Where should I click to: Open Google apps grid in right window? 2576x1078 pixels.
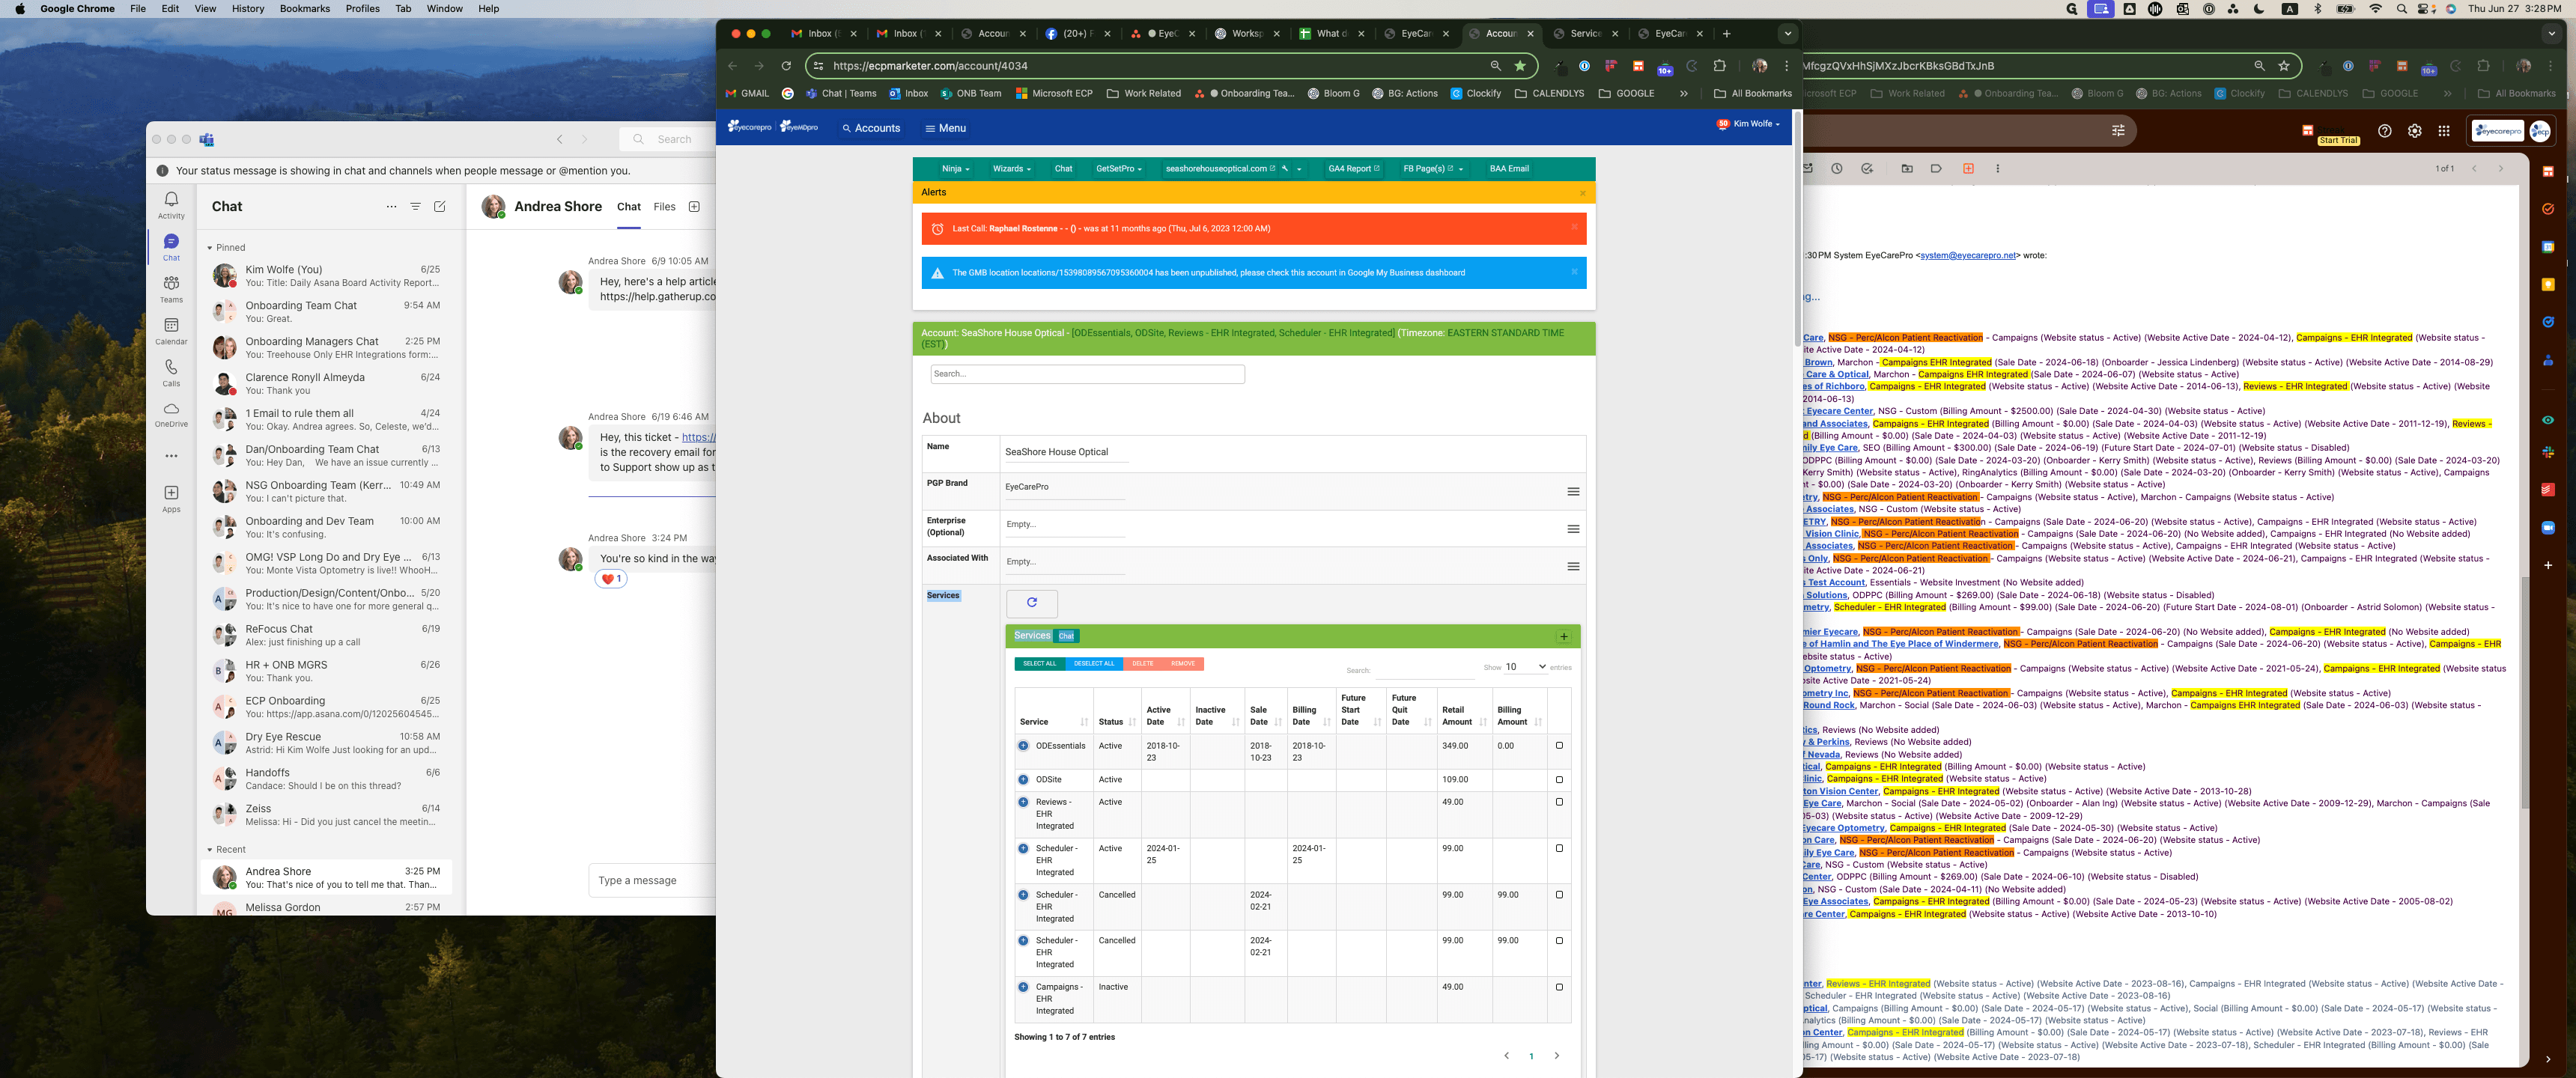tap(2443, 131)
